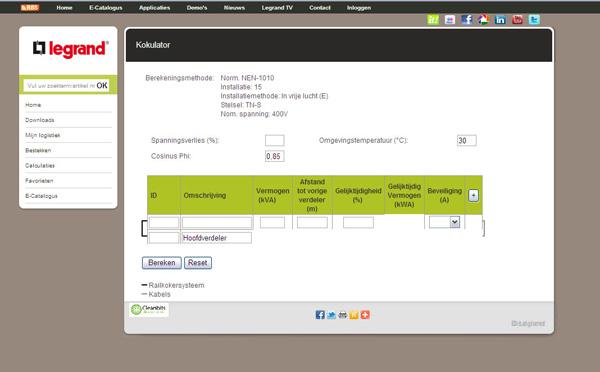Open Calculaties in the sidebar
The image size is (600, 372).
tap(40, 166)
